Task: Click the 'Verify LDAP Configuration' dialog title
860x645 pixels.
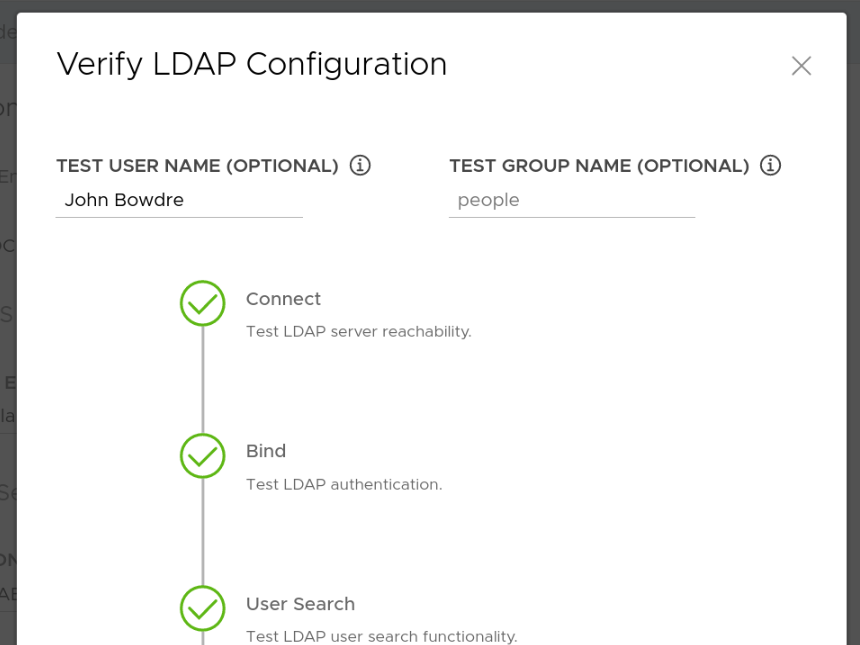Action: coord(252,64)
